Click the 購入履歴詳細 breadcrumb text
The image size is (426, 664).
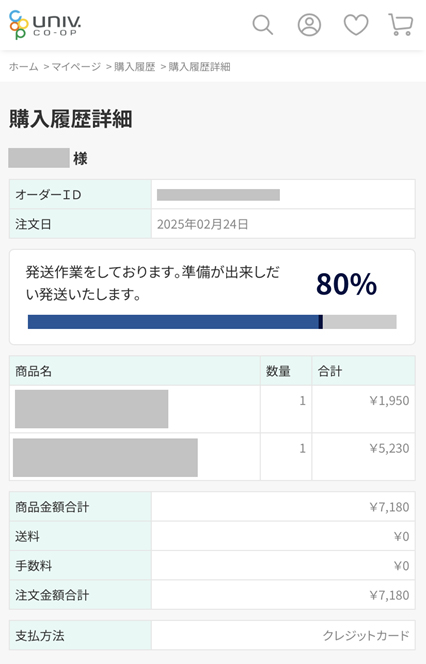click(199, 66)
